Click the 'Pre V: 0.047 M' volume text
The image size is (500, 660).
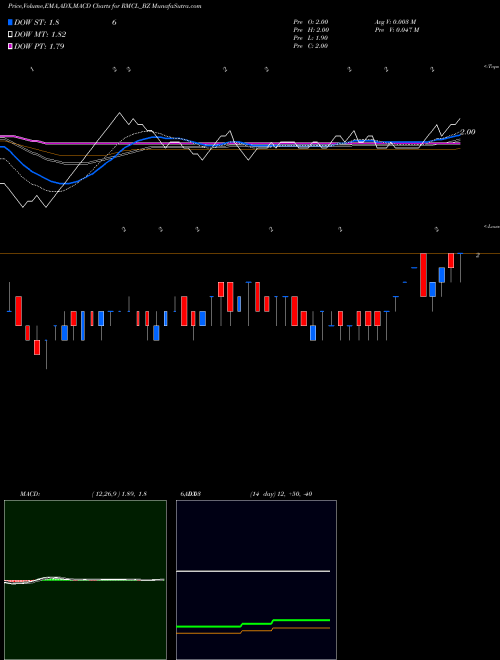click(396, 30)
